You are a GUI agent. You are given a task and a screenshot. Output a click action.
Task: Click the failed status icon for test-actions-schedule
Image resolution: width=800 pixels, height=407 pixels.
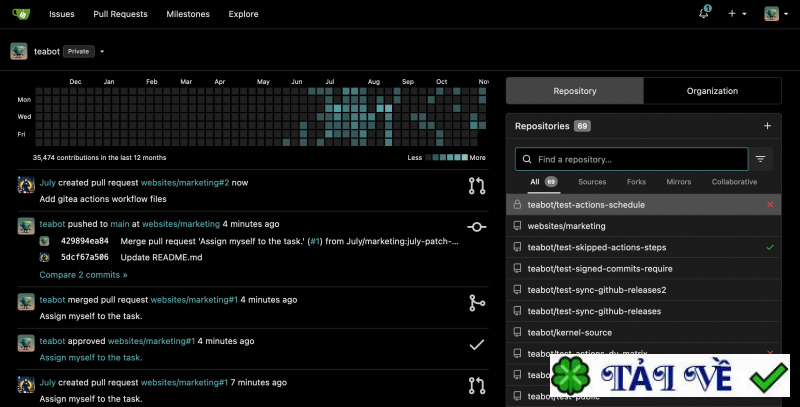coord(769,204)
